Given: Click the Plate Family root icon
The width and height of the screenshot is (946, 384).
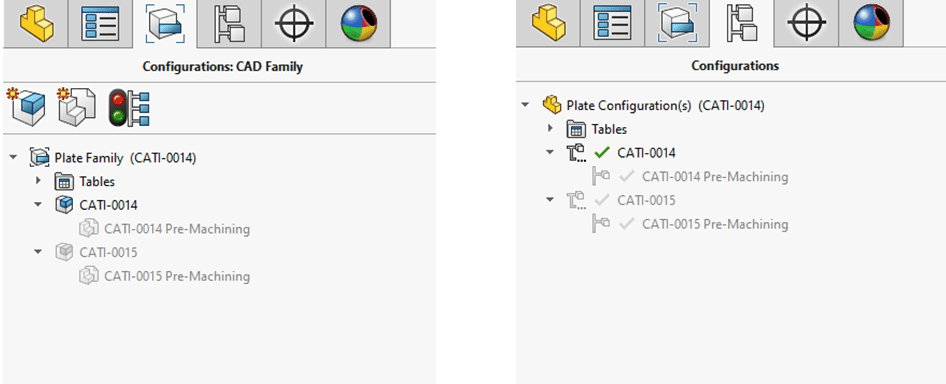Looking at the screenshot, I should 39,158.
